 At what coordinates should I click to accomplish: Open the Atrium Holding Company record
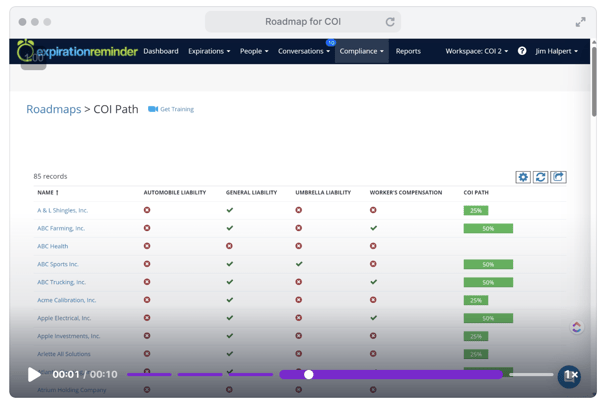[x=72, y=390]
